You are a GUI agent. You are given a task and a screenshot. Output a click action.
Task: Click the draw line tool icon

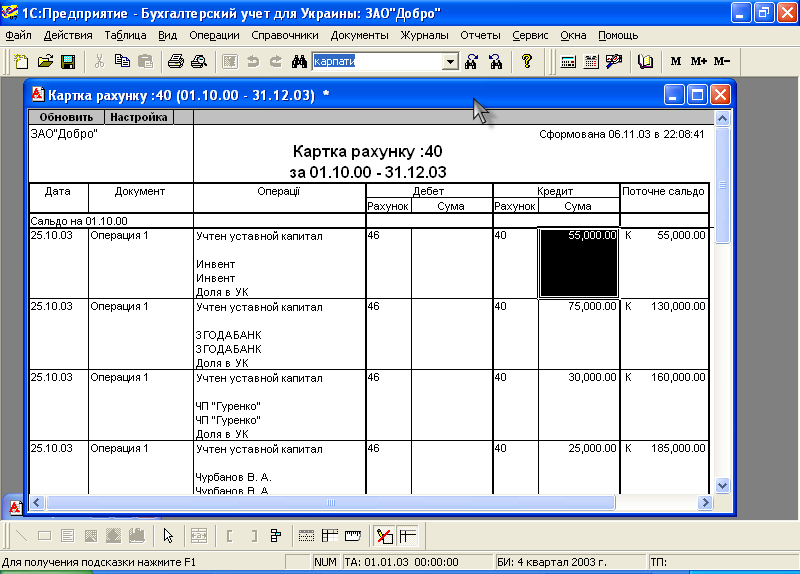point(21,536)
